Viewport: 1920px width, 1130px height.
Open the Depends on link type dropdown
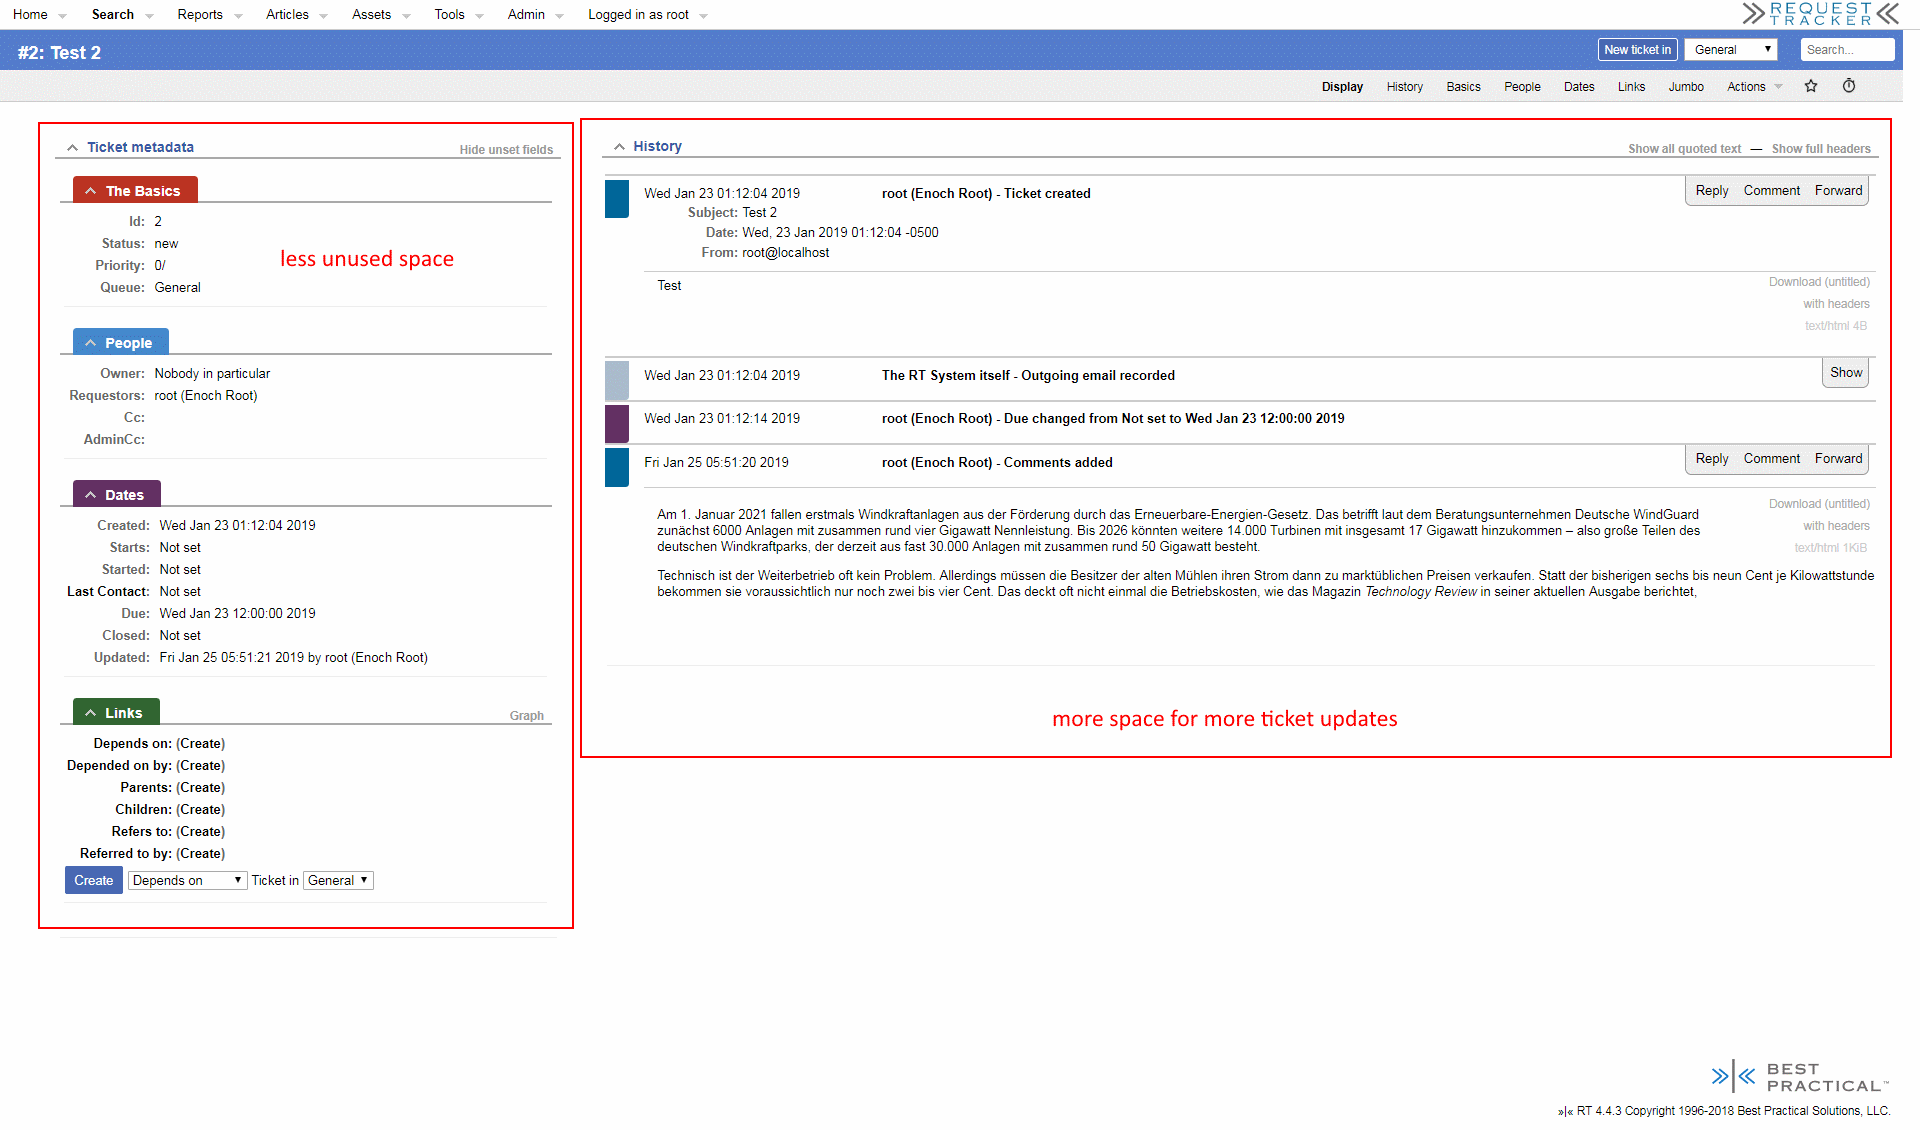(187, 880)
